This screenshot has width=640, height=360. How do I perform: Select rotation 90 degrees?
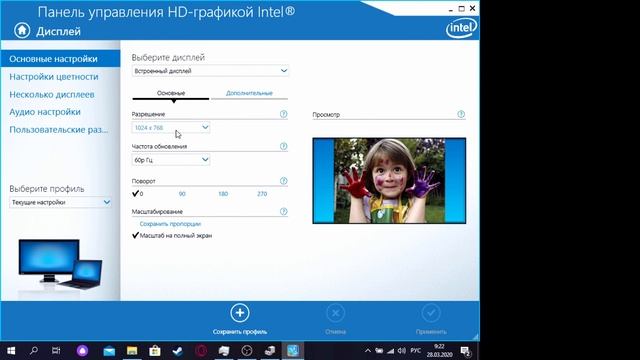[182, 194]
